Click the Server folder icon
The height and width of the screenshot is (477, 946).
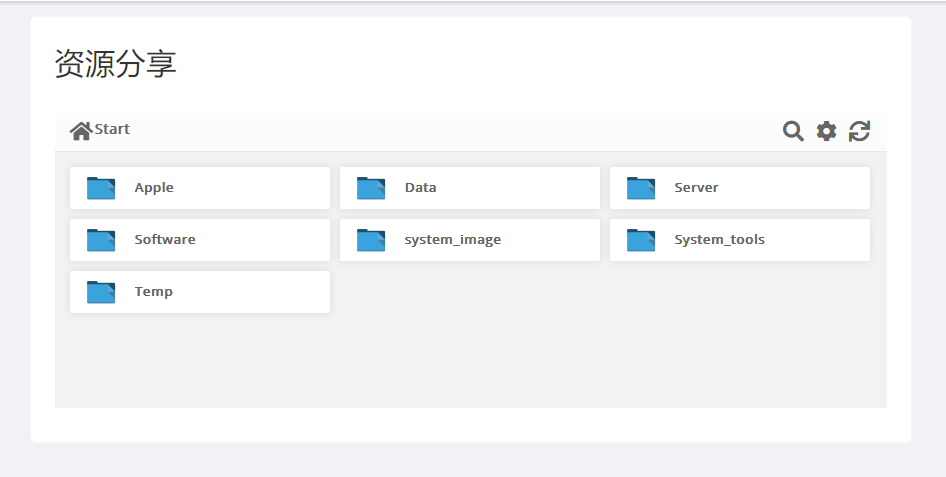[x=641, y=188]
